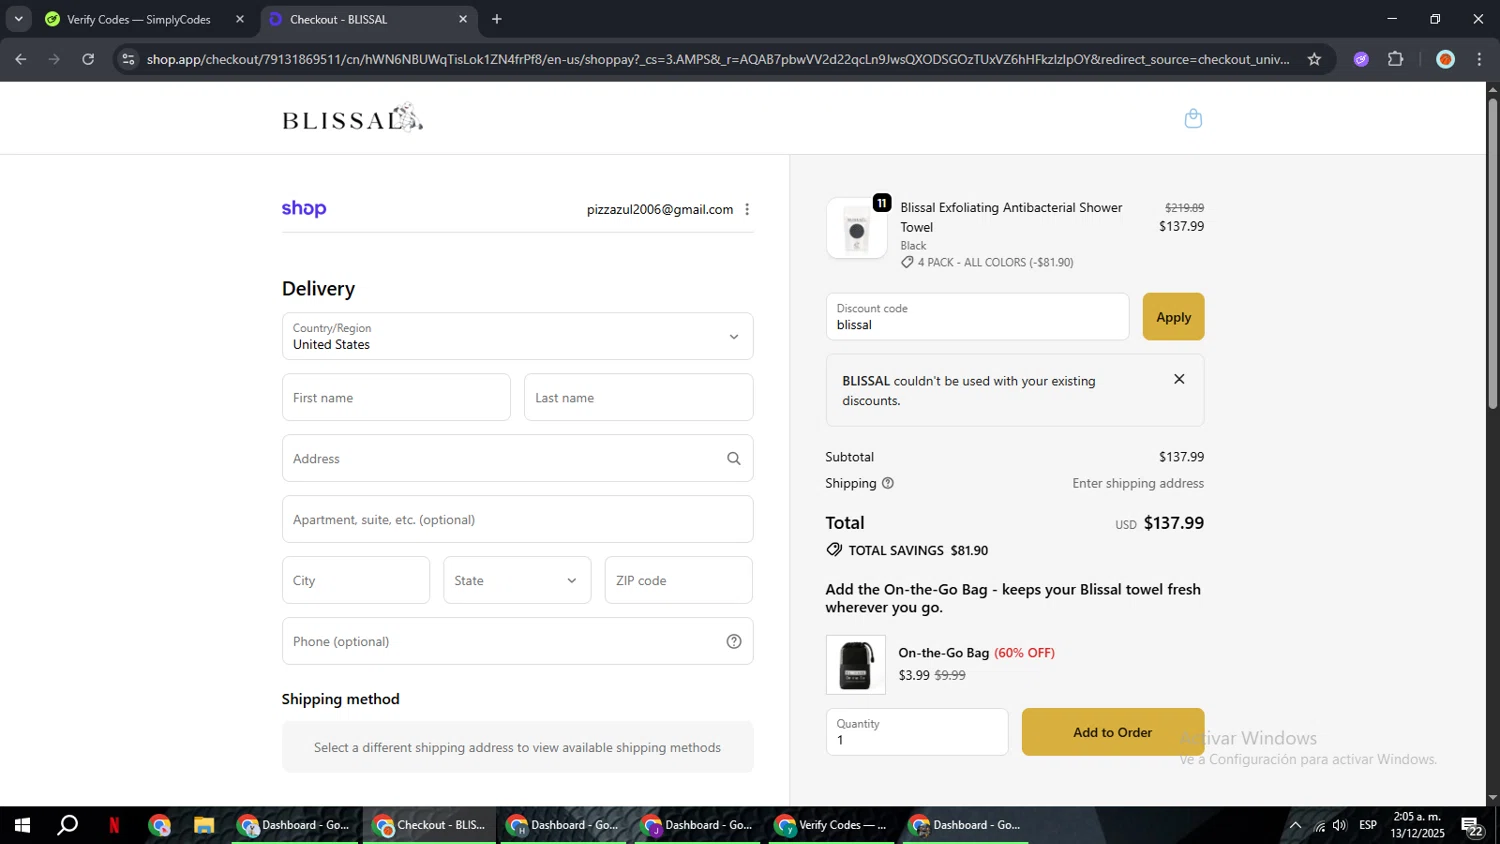This screenshot has height=844, width=1500.
Task: Focus the Last name field
Action: (x=638, y=397)
